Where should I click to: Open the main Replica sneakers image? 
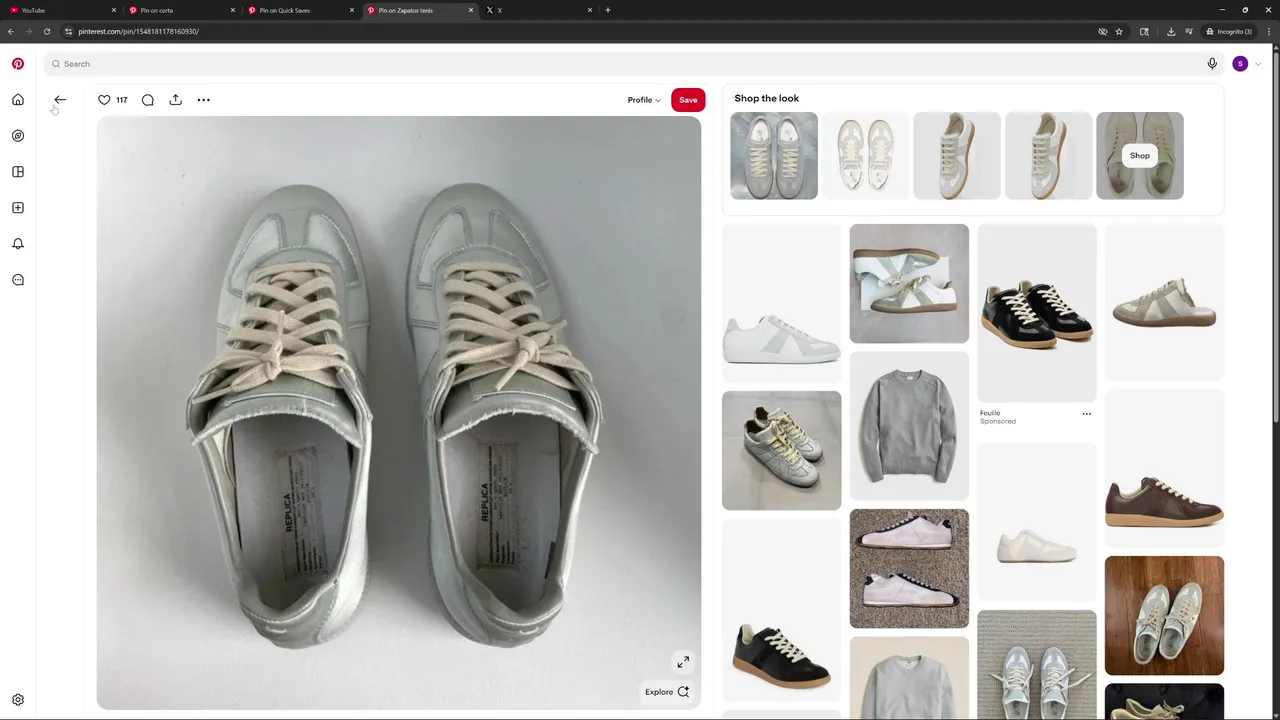click(x=399, y=413)
